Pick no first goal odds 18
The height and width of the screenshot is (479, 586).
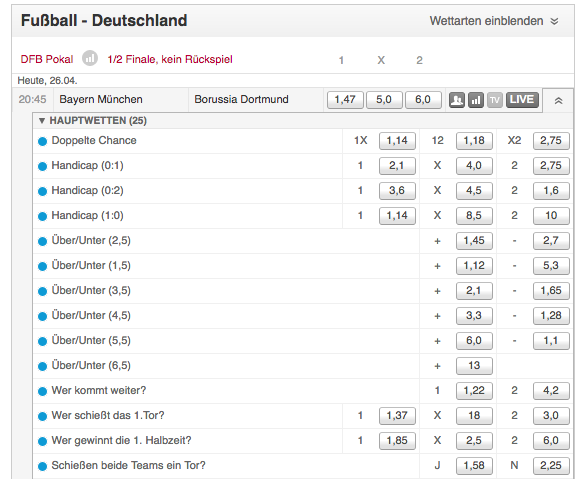(x=474, y=416)
